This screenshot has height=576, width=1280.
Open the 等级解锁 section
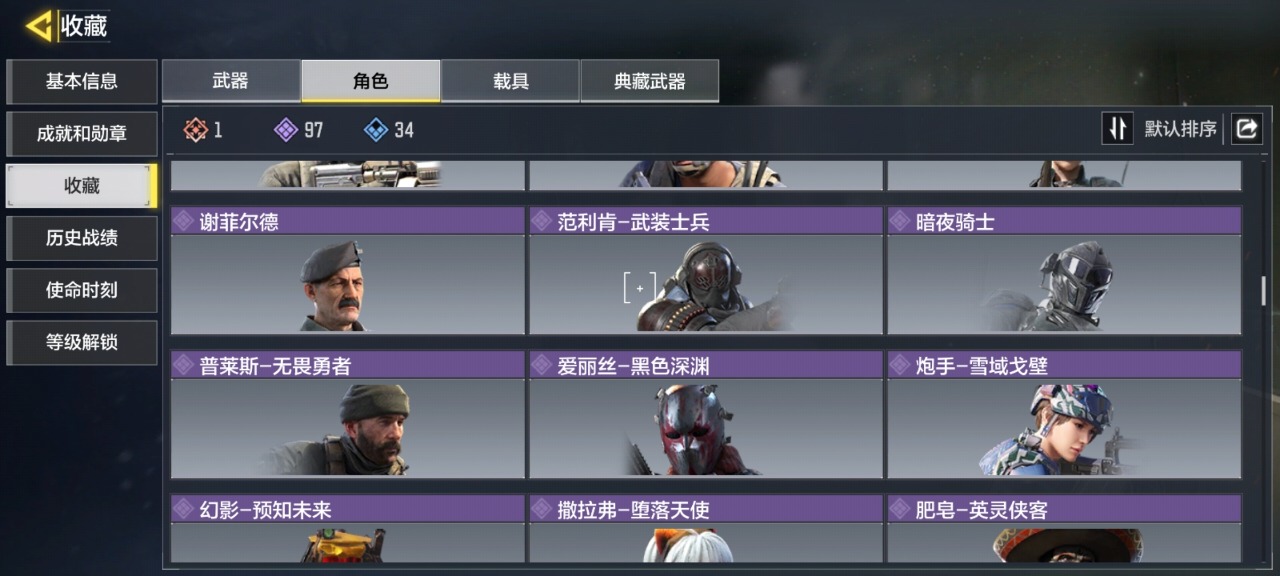click(82, 342)
